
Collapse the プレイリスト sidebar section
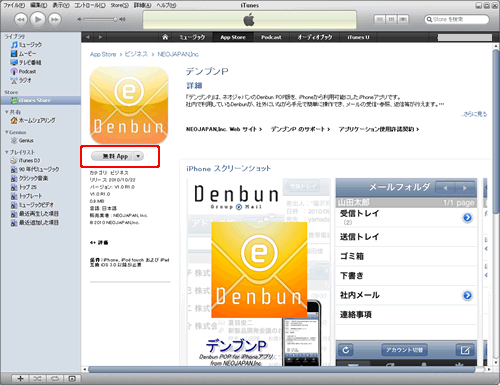[7, 152]
